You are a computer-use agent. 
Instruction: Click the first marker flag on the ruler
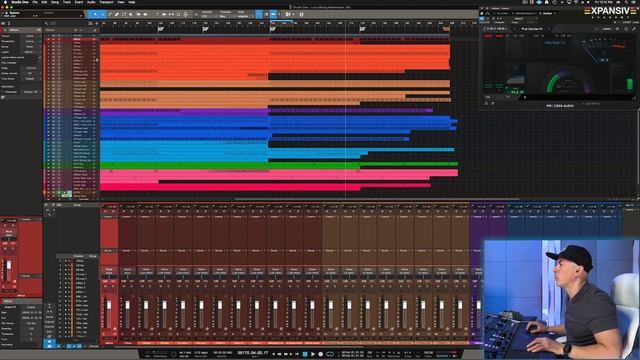click(160, 29)
